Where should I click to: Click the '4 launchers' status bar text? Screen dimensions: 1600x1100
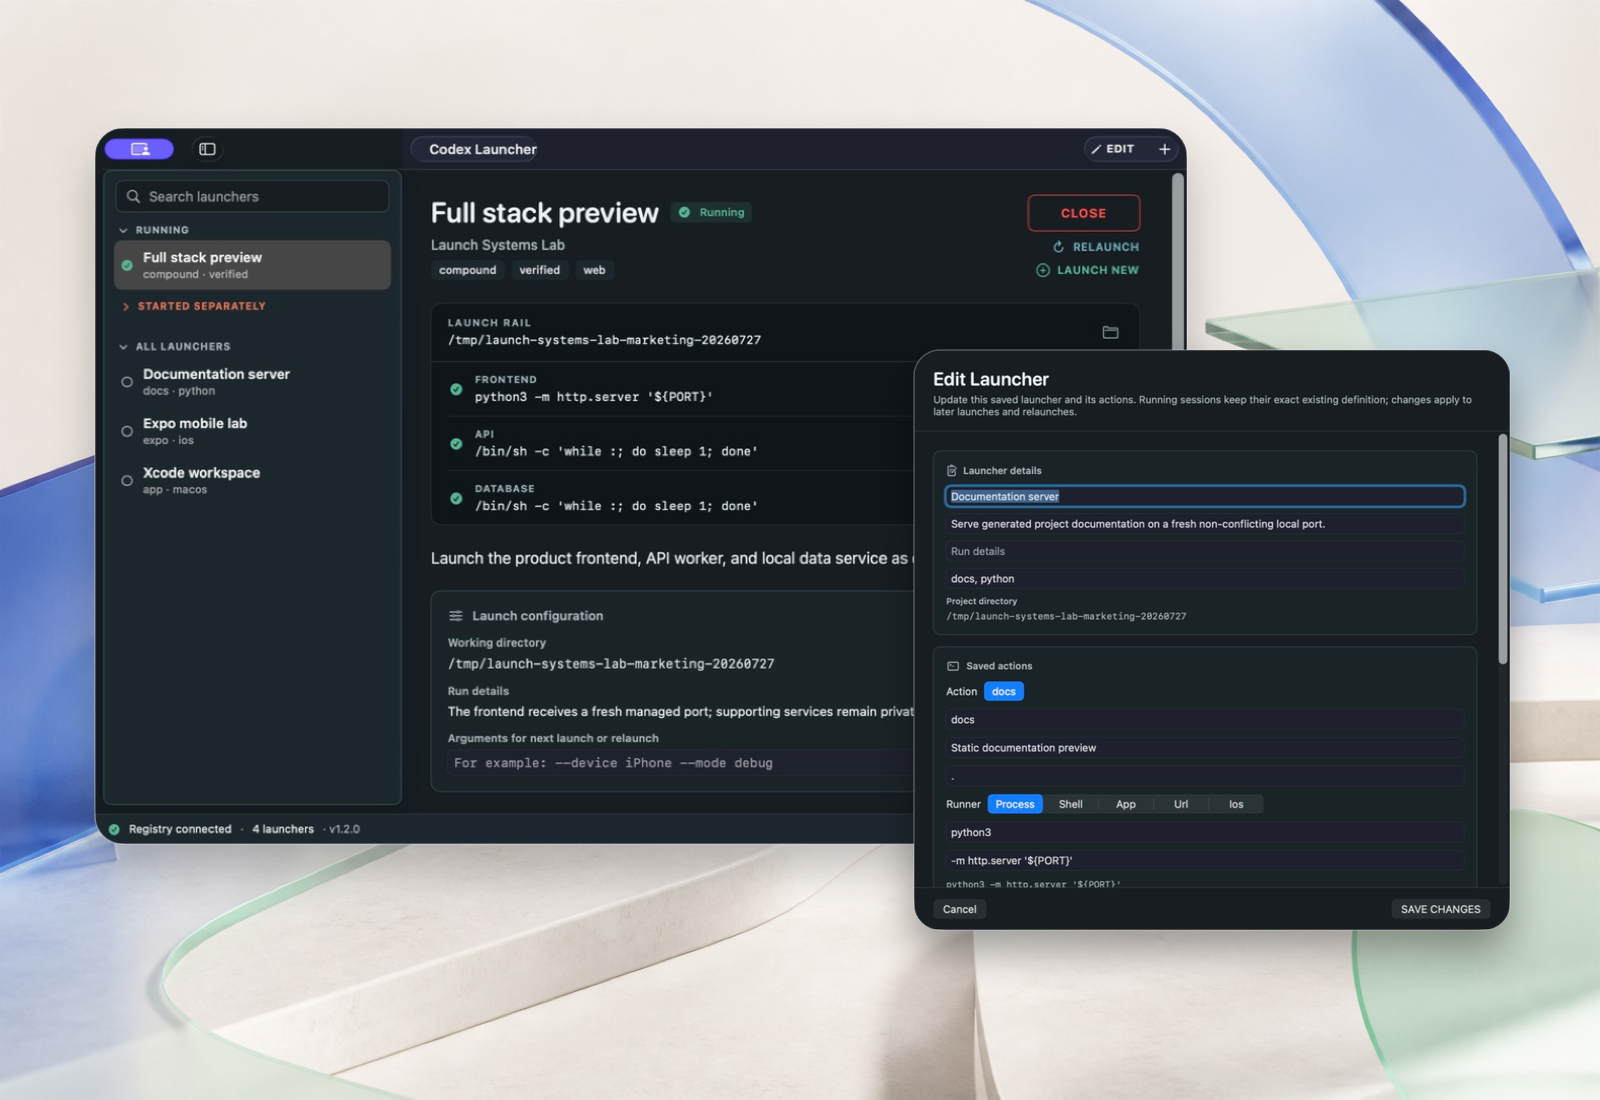pos(283,829)
